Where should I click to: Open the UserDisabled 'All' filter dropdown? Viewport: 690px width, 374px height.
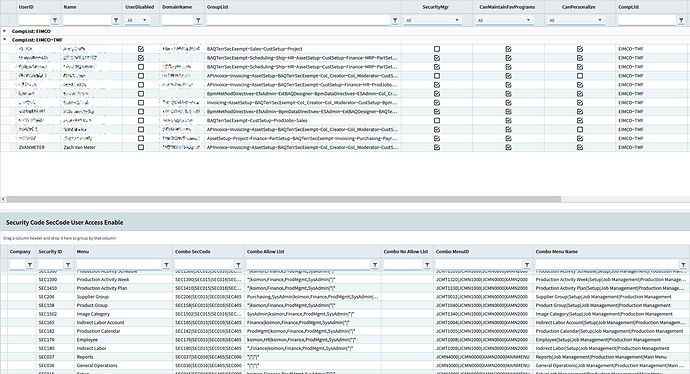(x=137, y=20)
